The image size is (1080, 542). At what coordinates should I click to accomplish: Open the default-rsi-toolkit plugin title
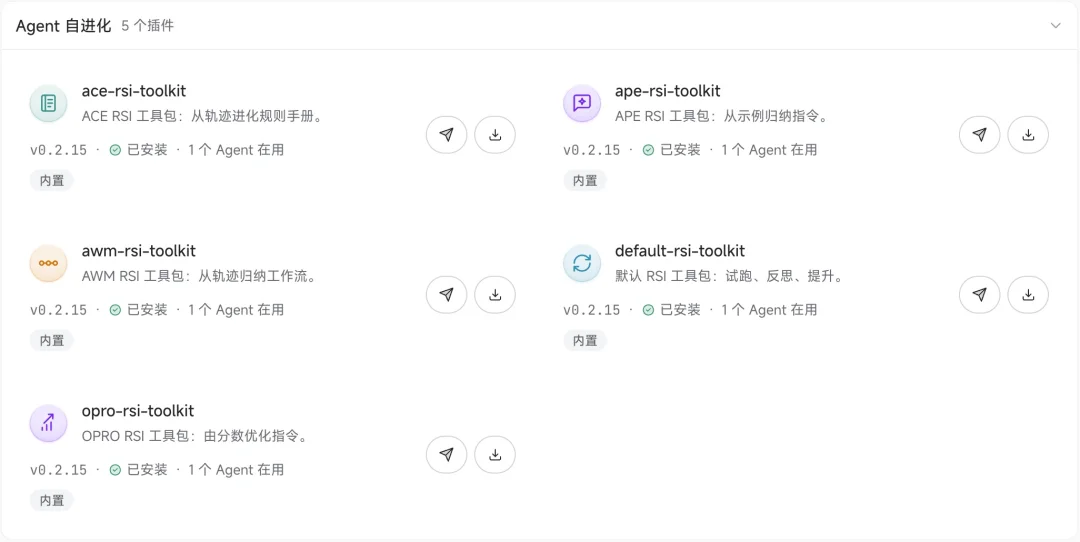(x=680, y=251)
